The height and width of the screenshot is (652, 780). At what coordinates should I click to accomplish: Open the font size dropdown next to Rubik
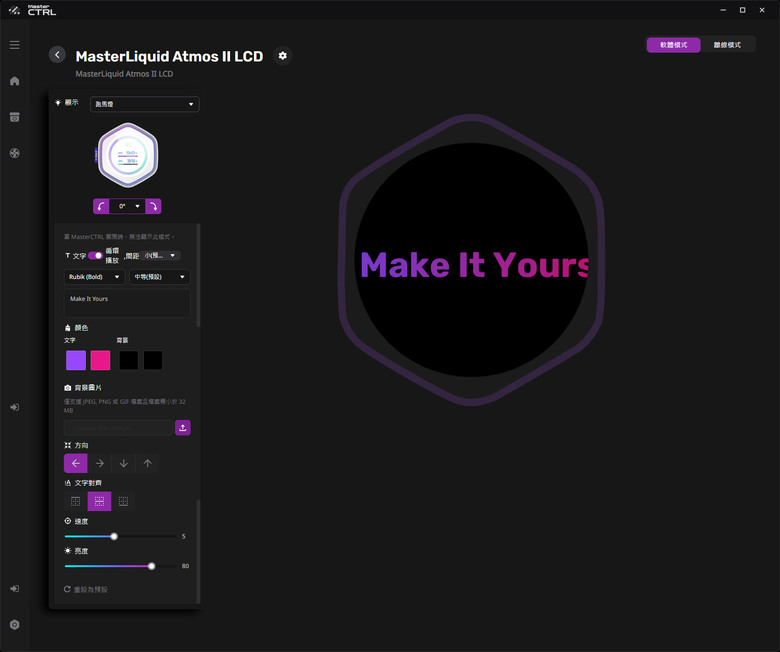pyautogui.click(x=160, y=277)
